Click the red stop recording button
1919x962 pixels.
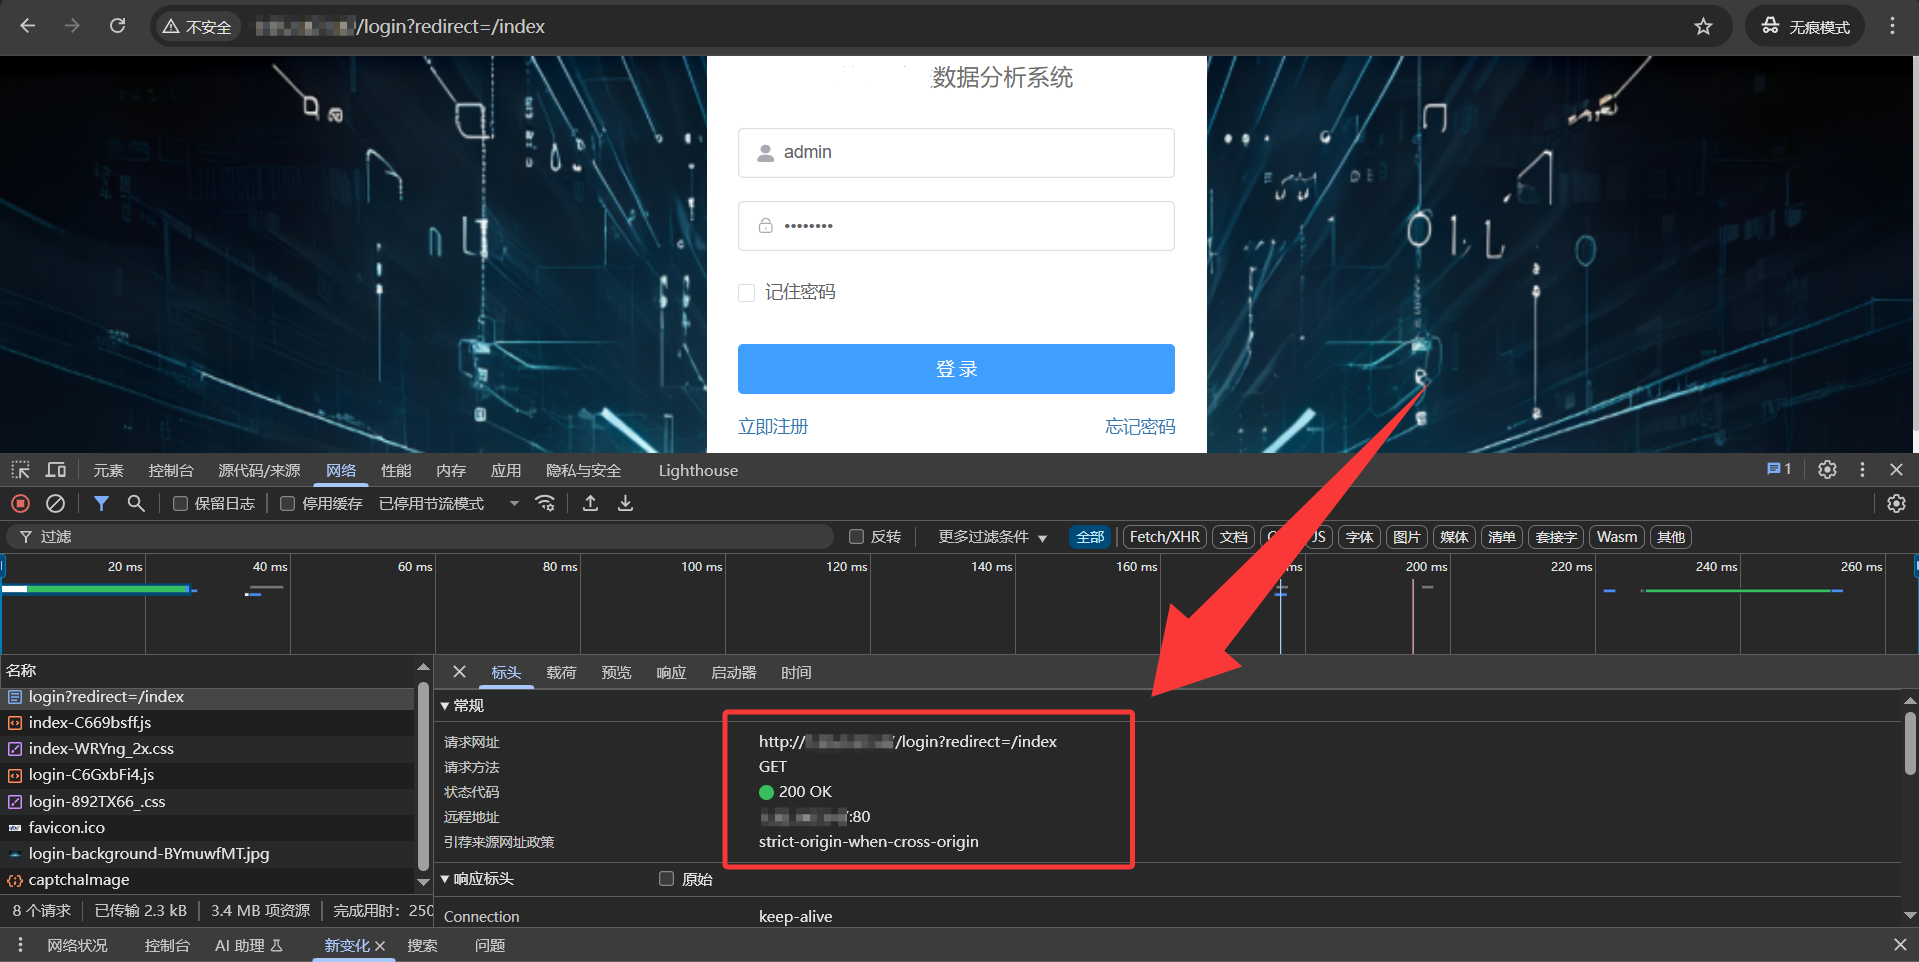(20, 503)
